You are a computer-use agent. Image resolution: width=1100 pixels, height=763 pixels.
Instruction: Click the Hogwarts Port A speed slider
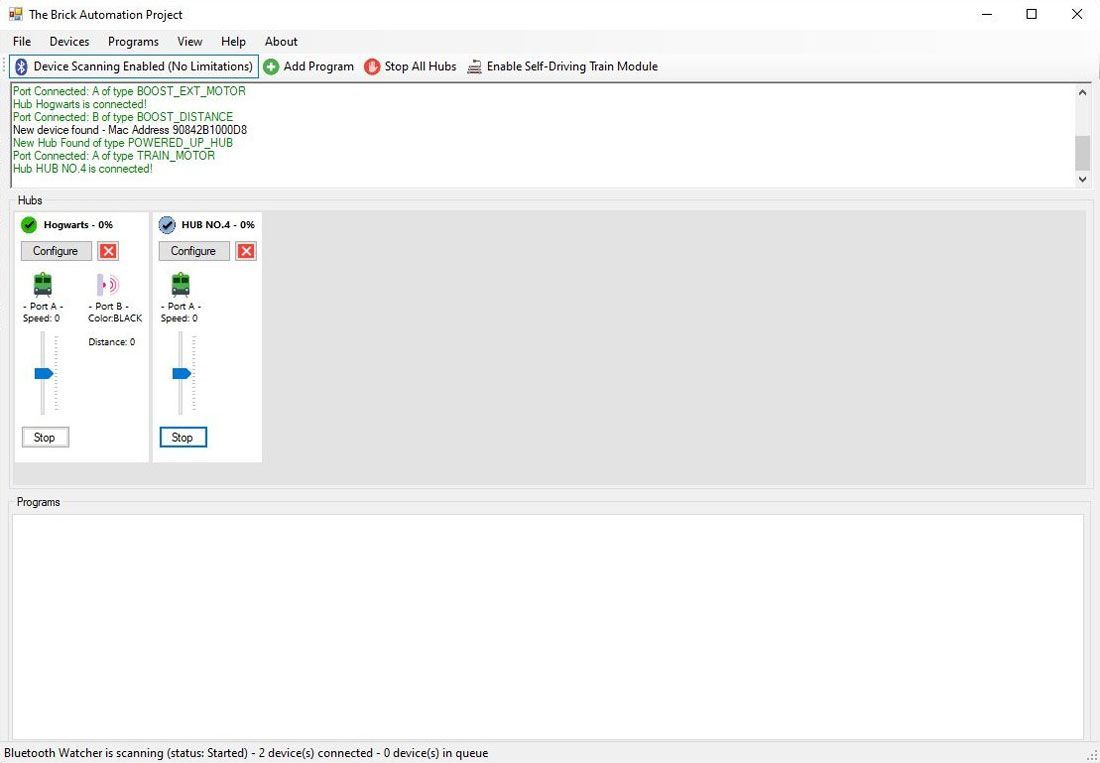tap(43, 373)
